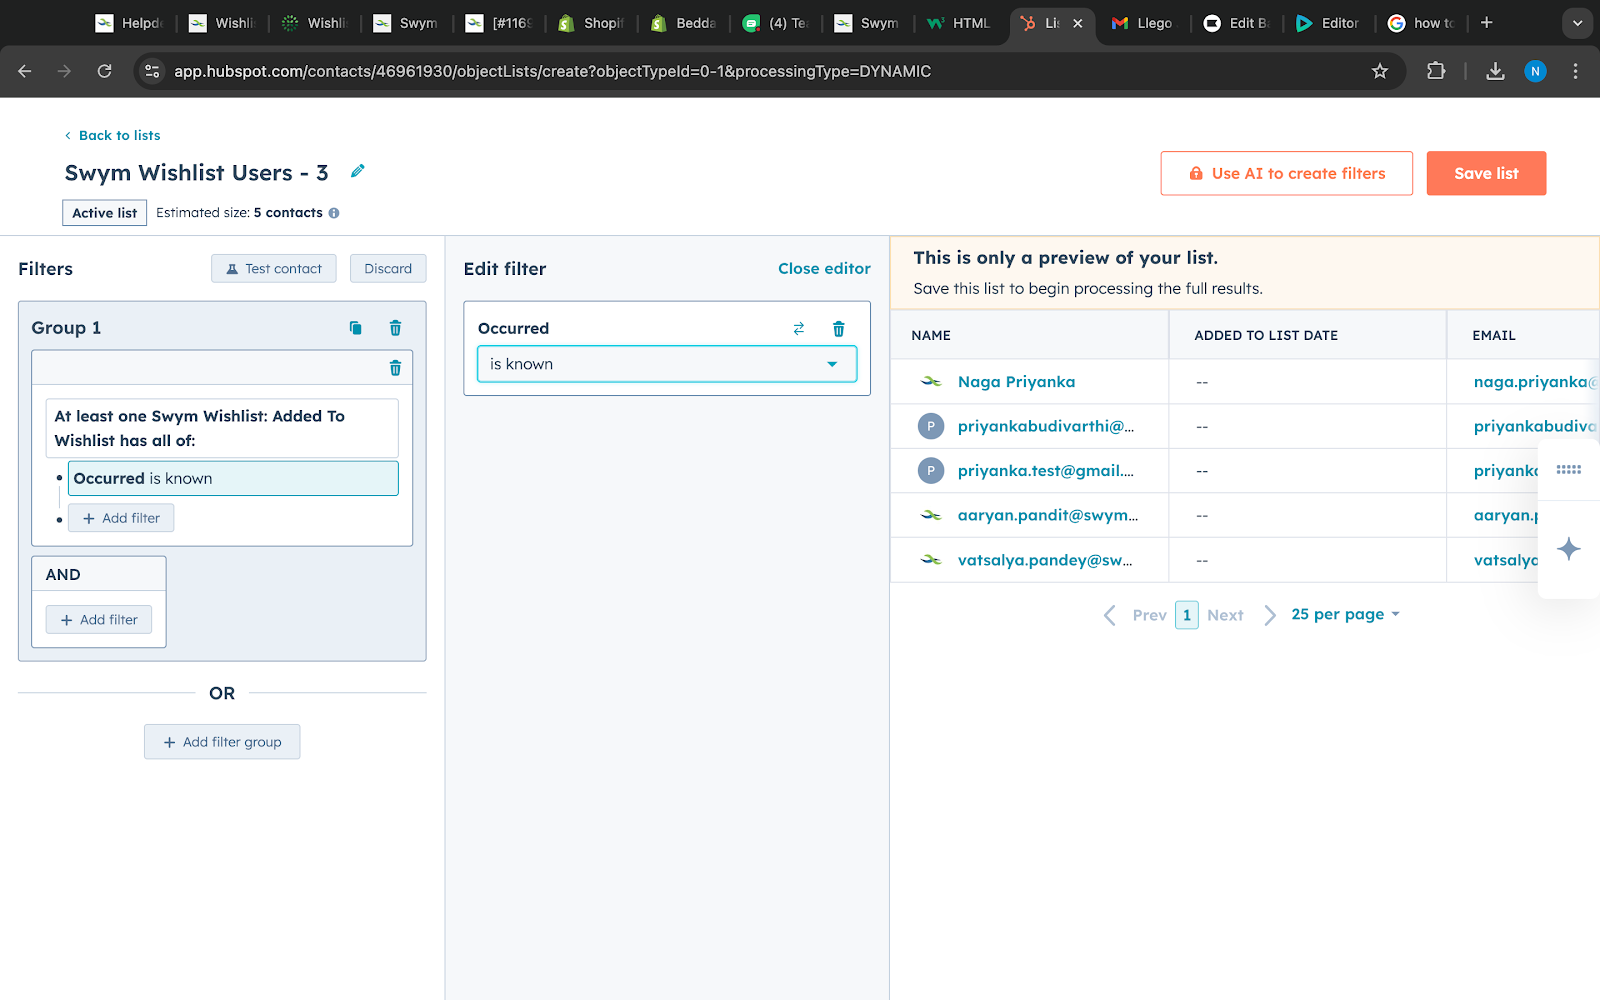Open contact Naga Priyanka
1600x1000 pixels.
tap(1016, 381)
